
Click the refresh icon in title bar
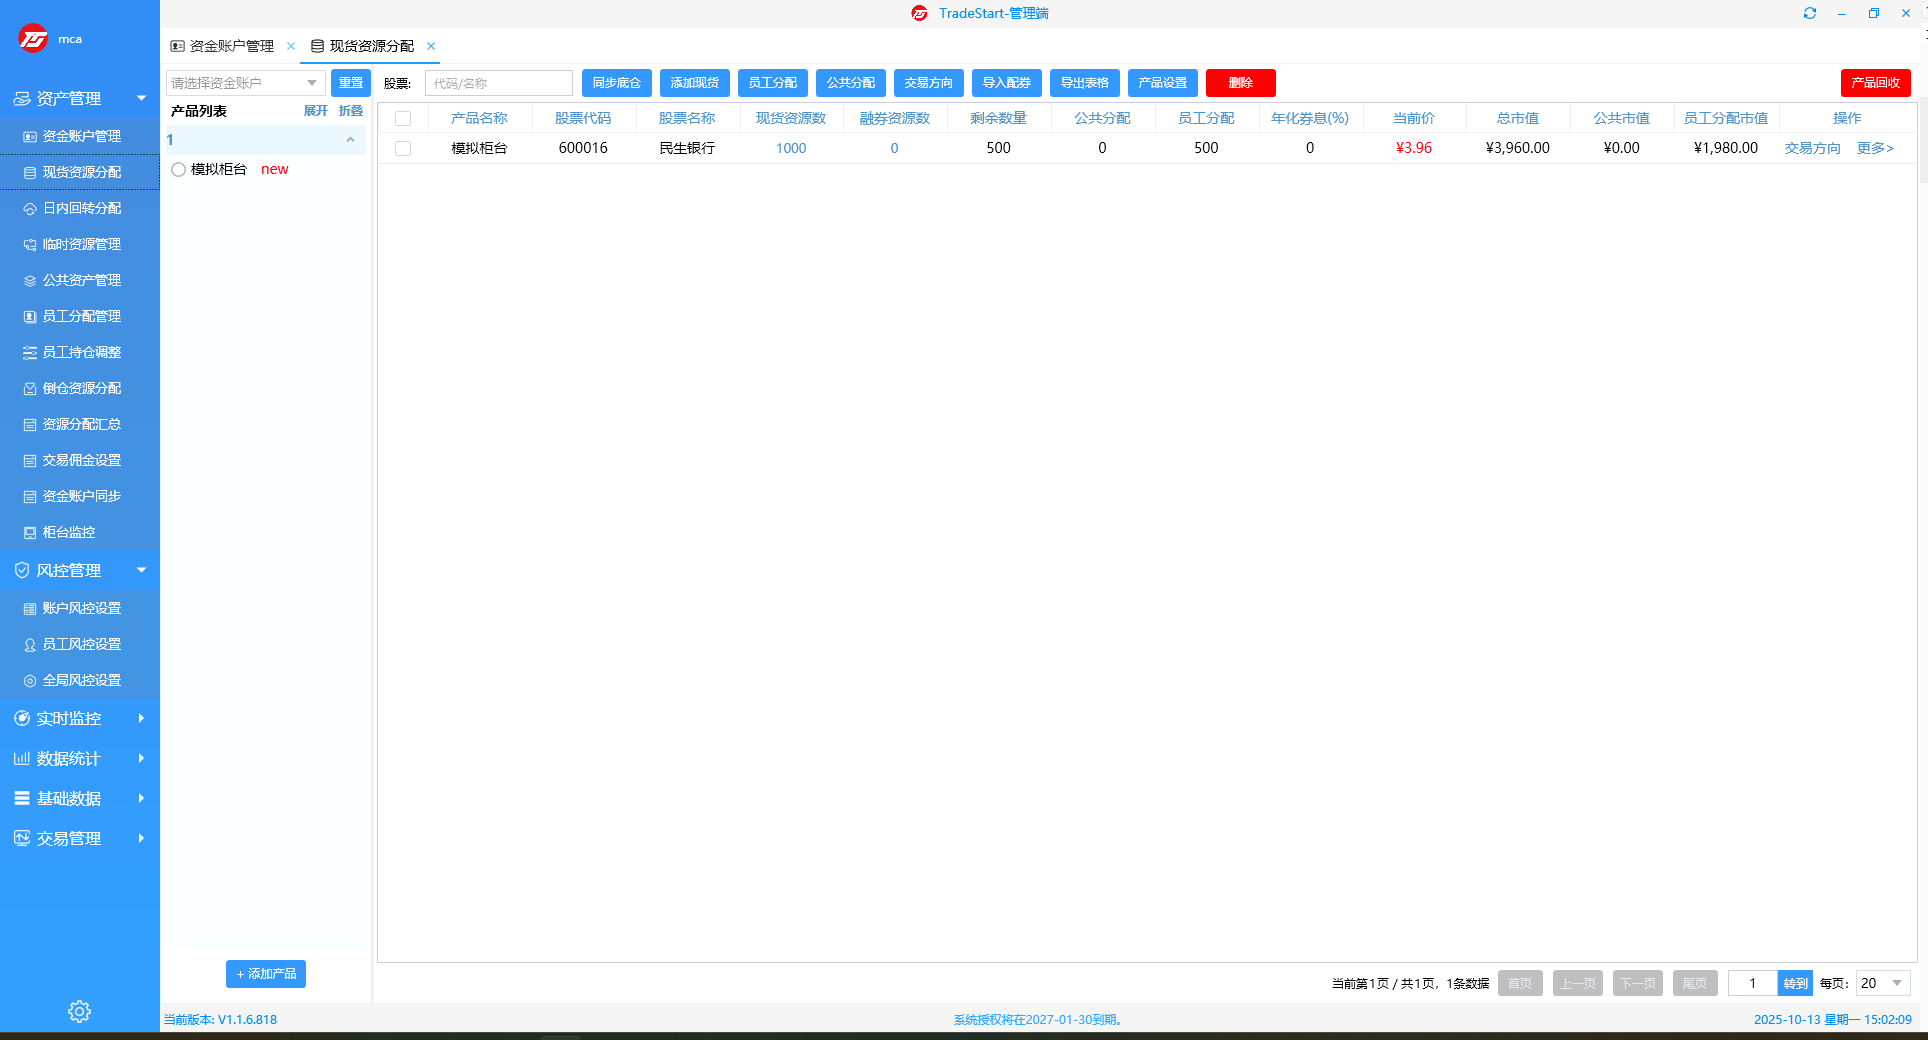click(1809, 13)
